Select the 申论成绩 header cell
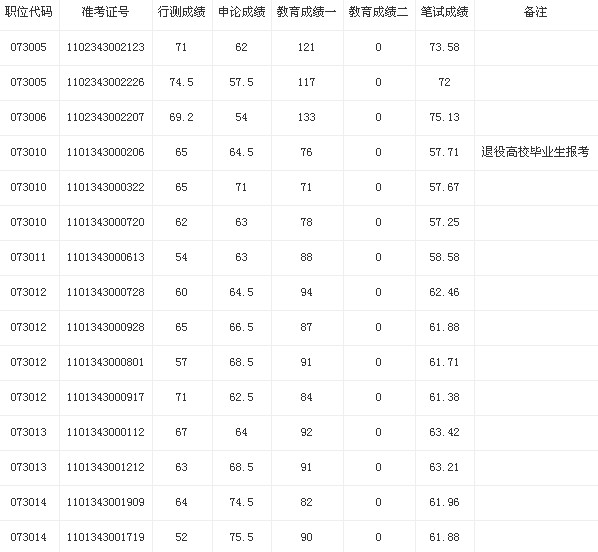 tap(242, 12)
